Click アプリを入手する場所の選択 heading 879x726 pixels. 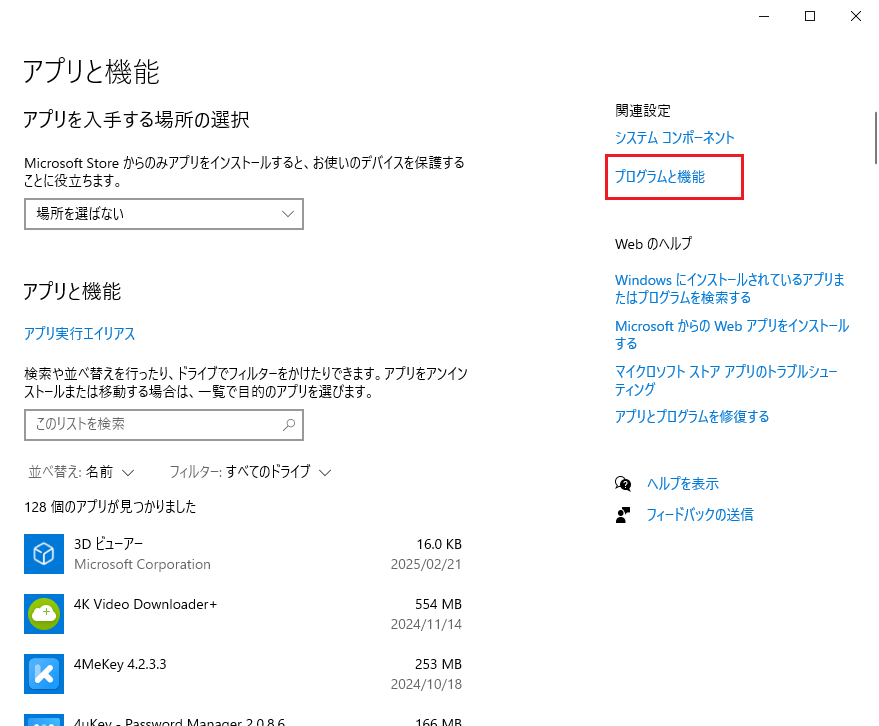tap(136, 119)
